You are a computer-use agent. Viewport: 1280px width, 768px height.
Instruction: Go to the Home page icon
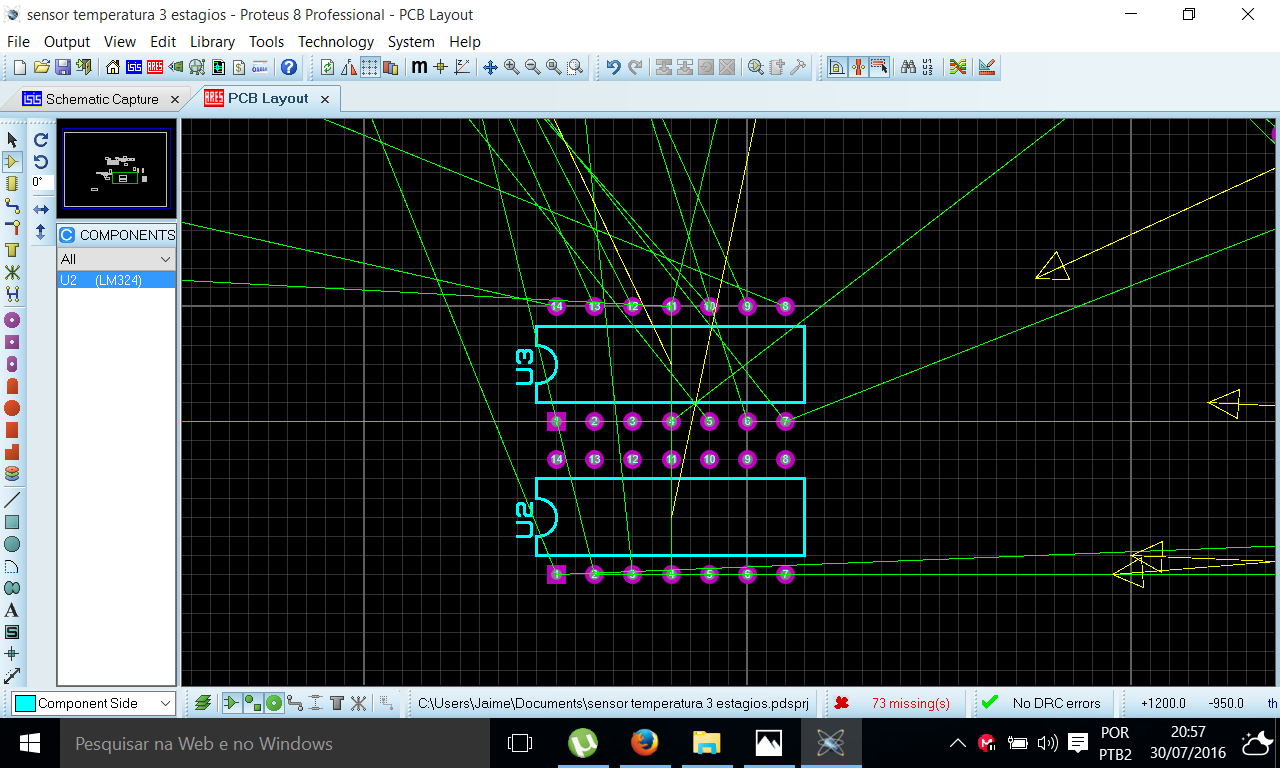(113, 67)
